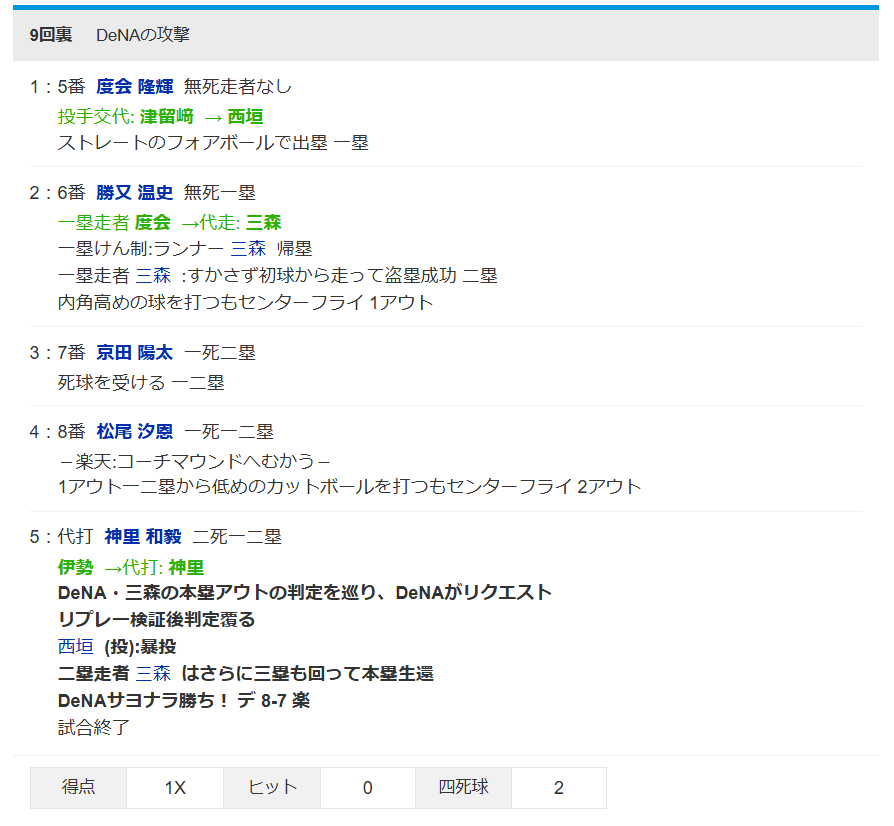The image size is (894, 826).
Task: Click the 投手交代: 津留﨑 → 西垣 text
Action: (161, 117)
